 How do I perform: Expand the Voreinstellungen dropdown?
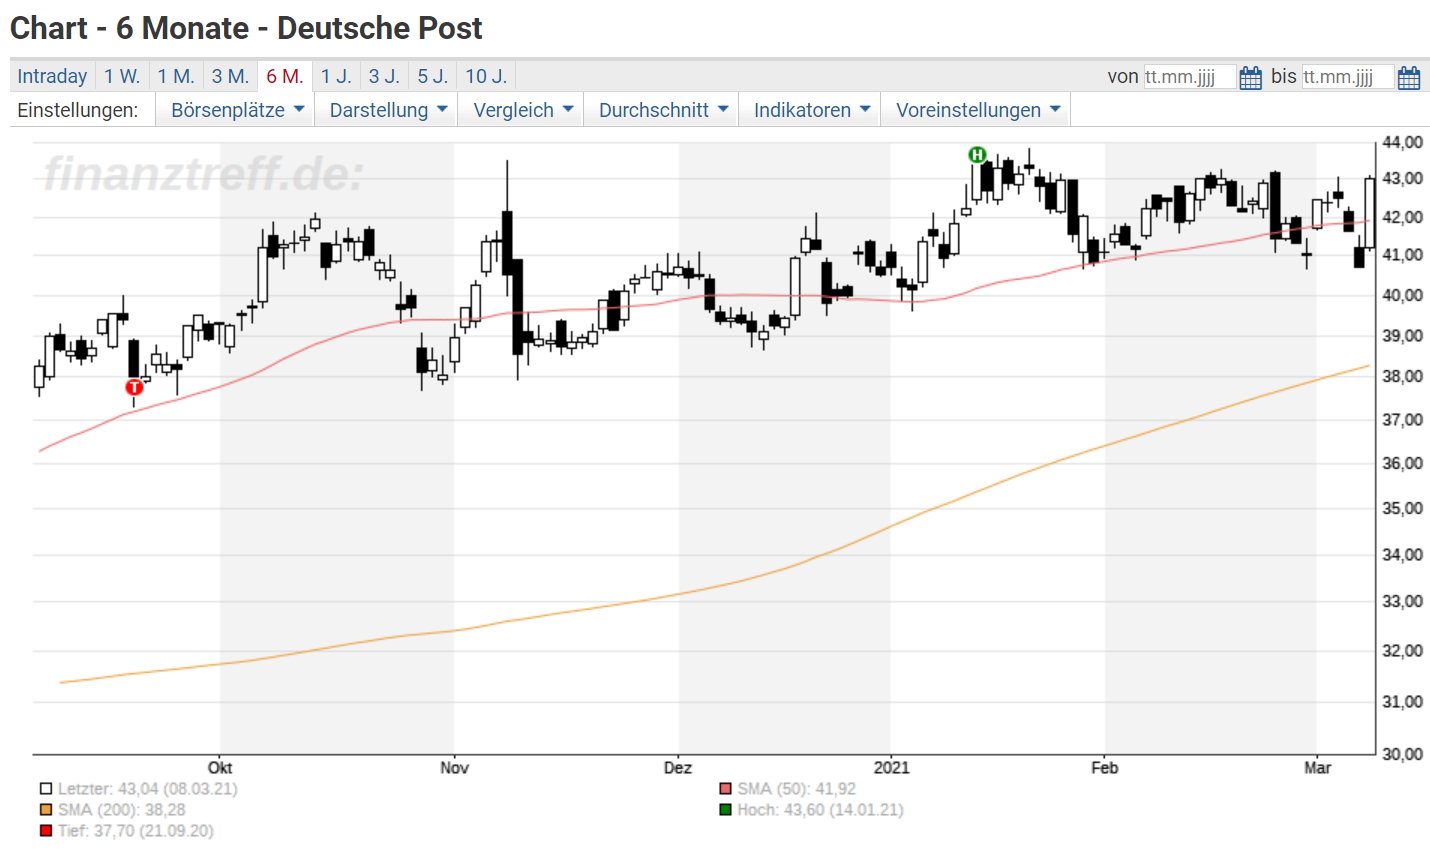click(x=977, y=110)
